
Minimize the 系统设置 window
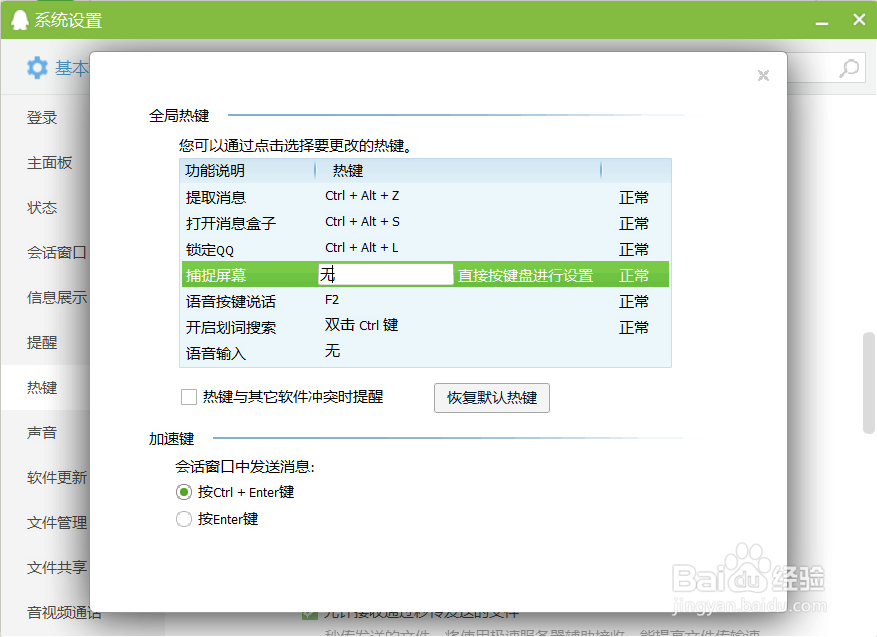(x=822, y=22)
